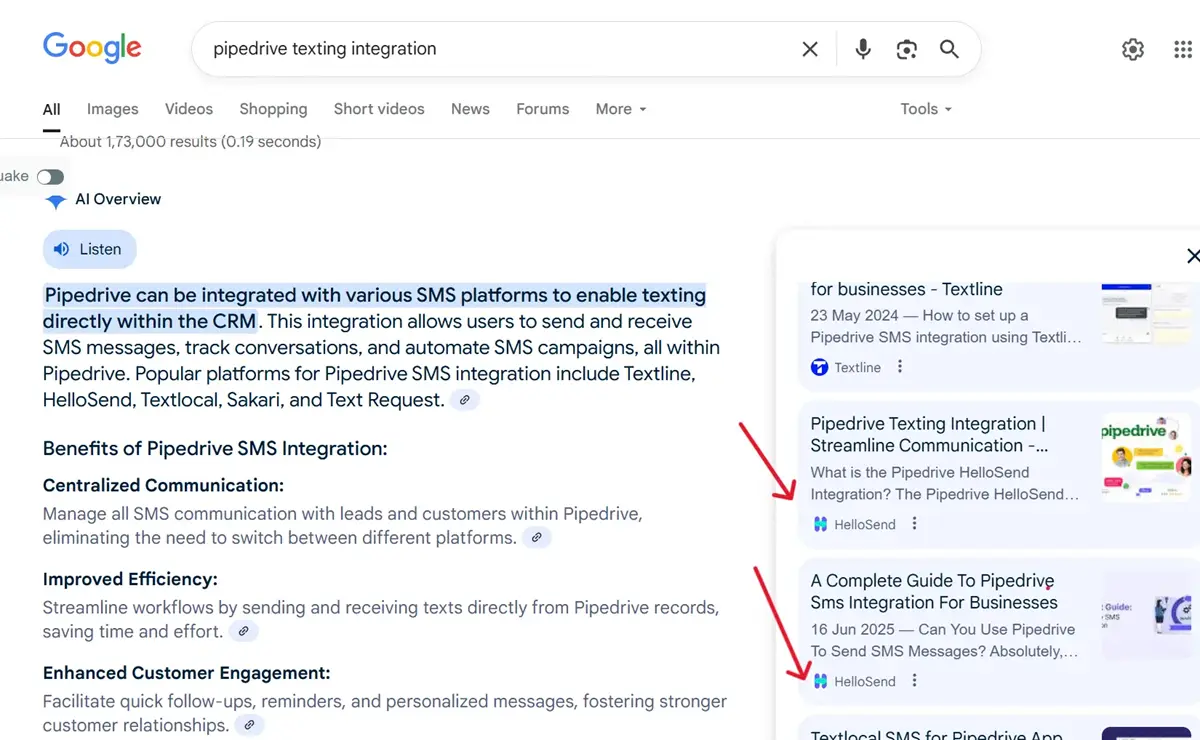Expand the More search filters dropdown
This screenshot has width=1200, height=740.
point(620,109)
